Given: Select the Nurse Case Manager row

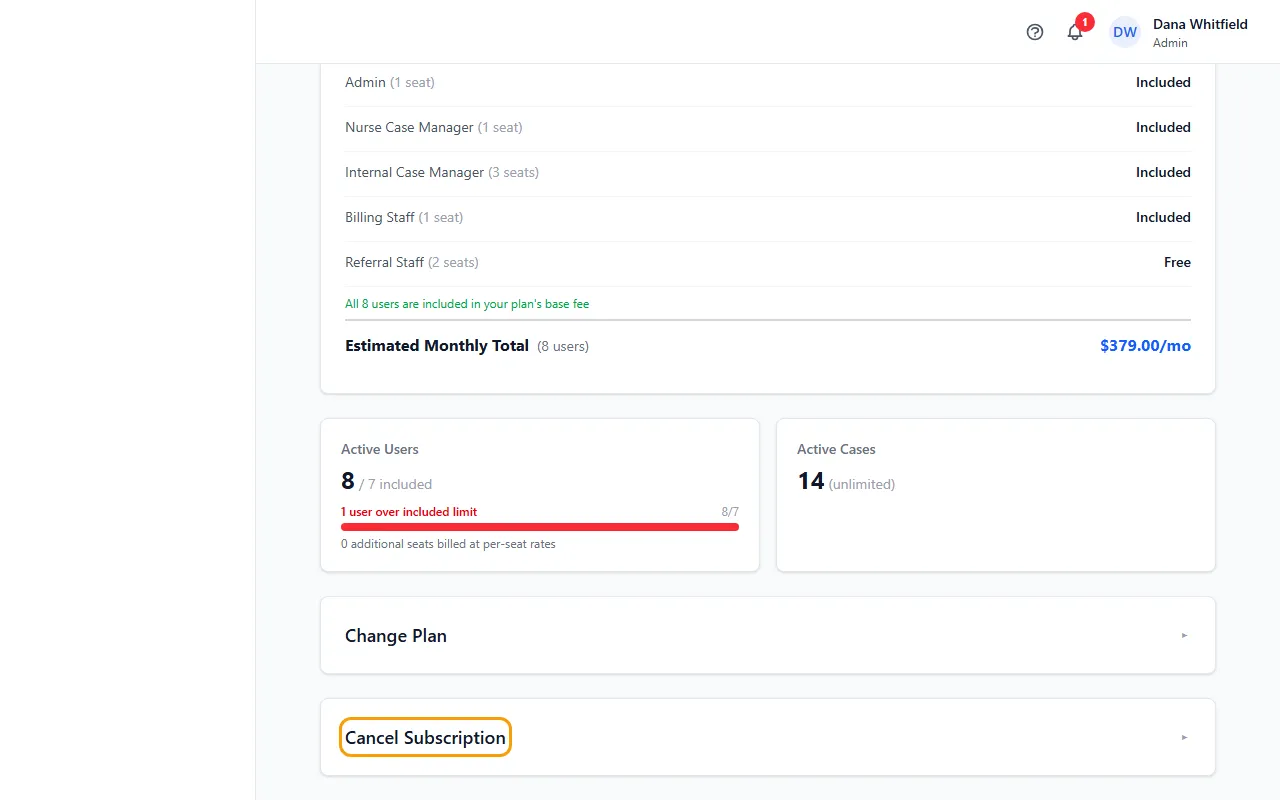Looking at the screenshot, I should 768,127.
